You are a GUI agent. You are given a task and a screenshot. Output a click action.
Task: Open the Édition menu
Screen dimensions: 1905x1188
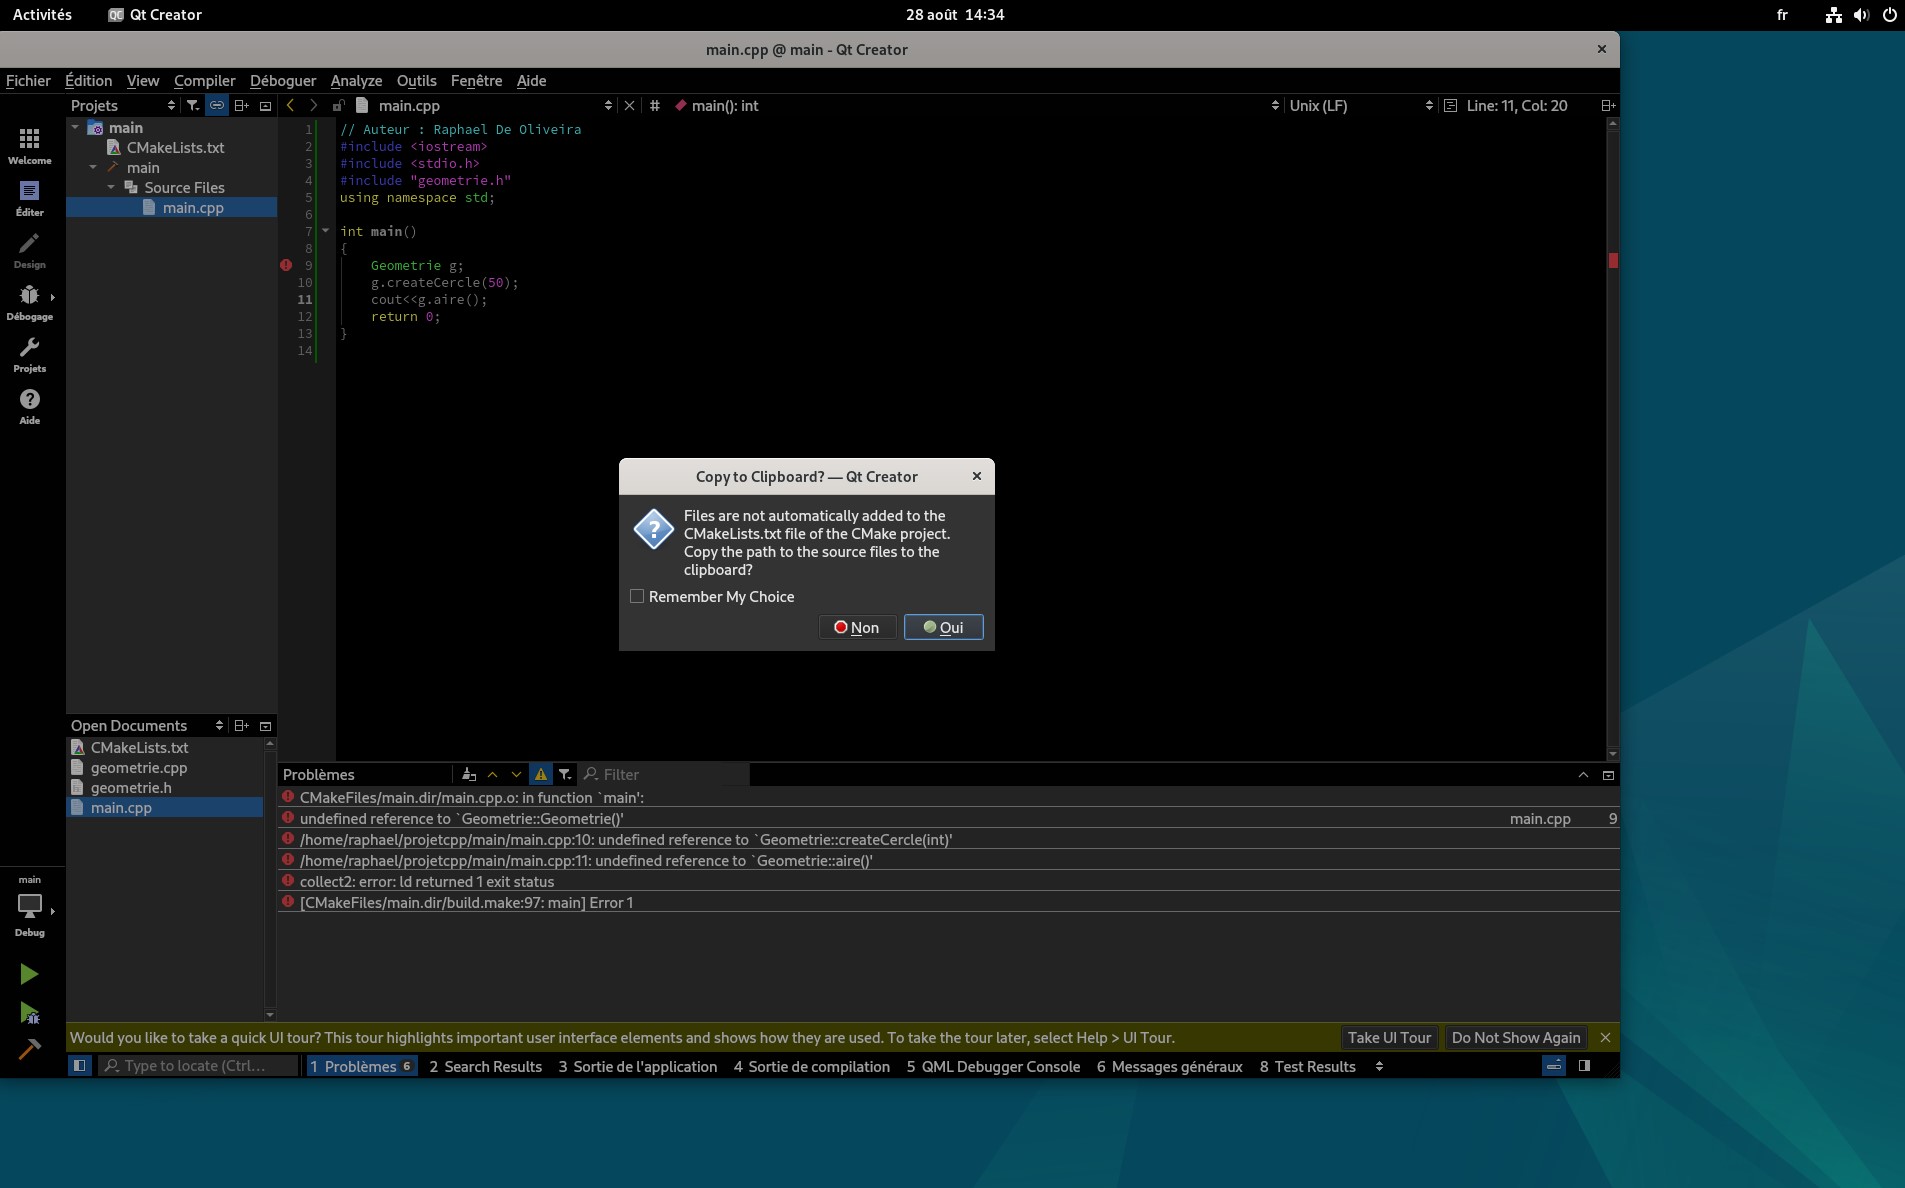point(88,80)
